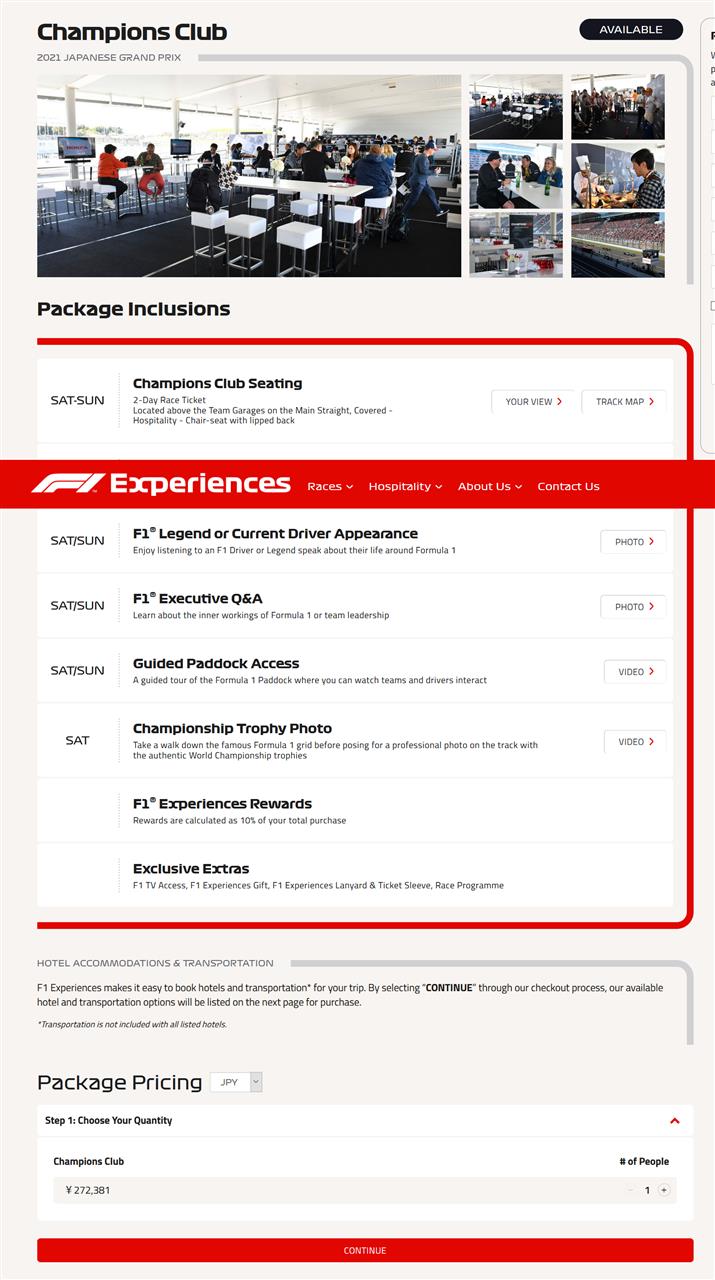Decrease number of people with minus icon
The image size is (715, 1280).
(x=630, y=1190)
